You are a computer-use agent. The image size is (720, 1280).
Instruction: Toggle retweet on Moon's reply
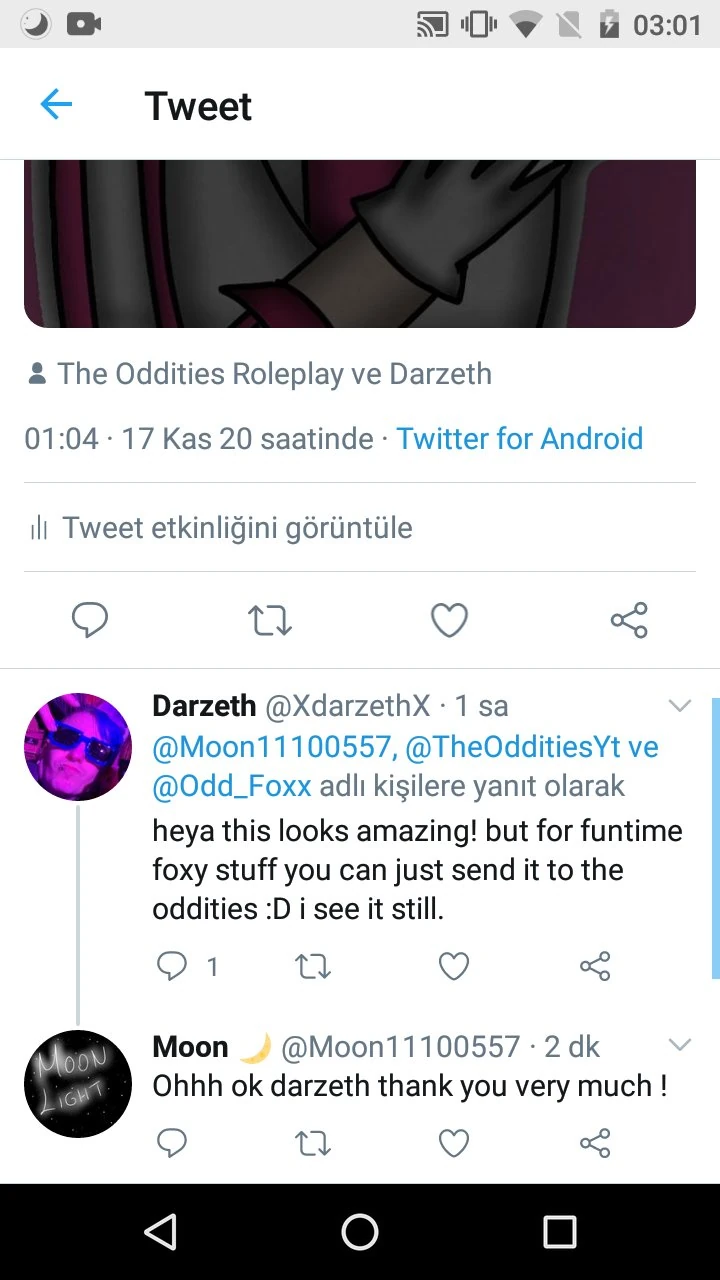pyautogui.click(x=313, y=1142)
